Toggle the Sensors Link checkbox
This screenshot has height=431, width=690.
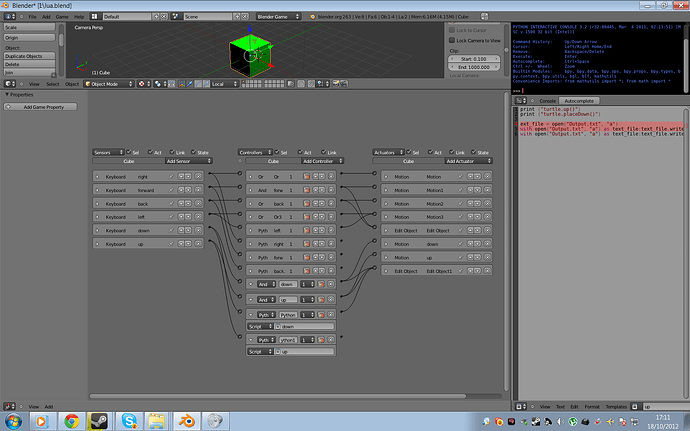click(172, 152)
